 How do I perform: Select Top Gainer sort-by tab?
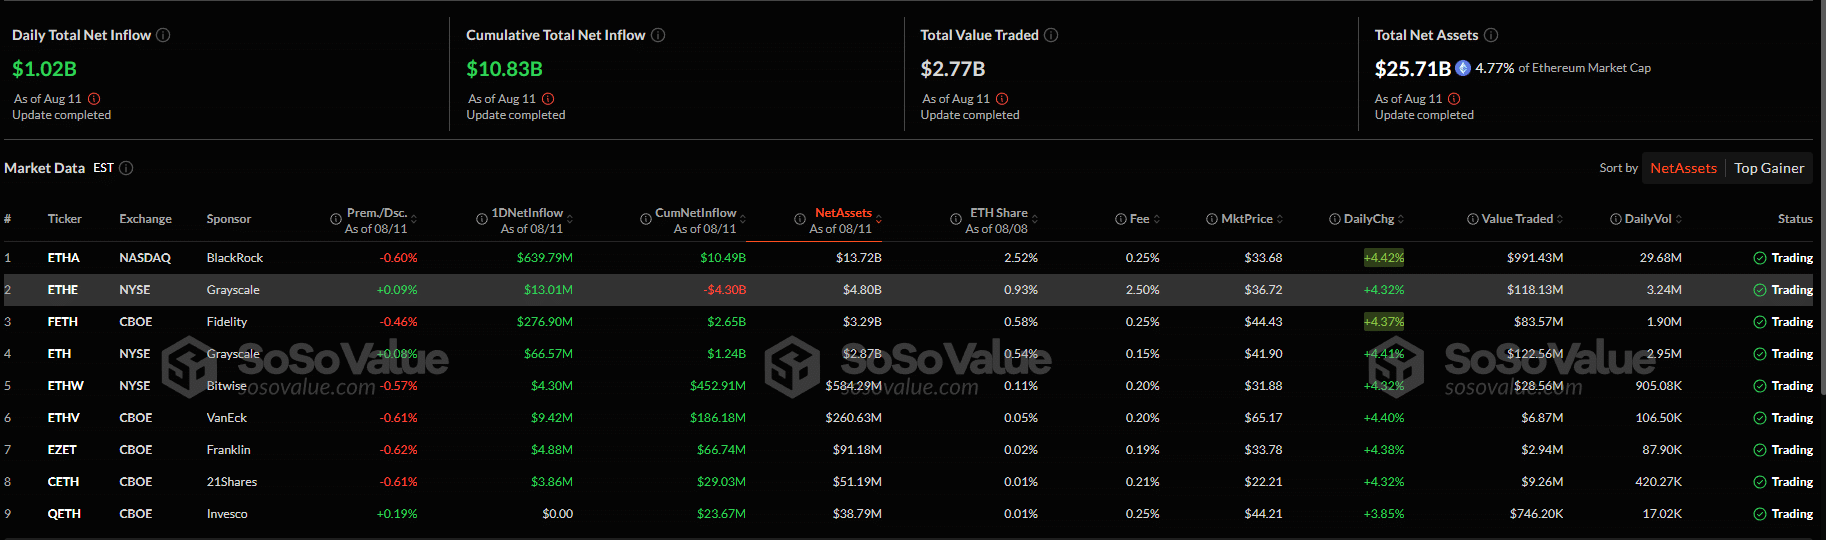pyautogui.click(x=1769, y=168)
